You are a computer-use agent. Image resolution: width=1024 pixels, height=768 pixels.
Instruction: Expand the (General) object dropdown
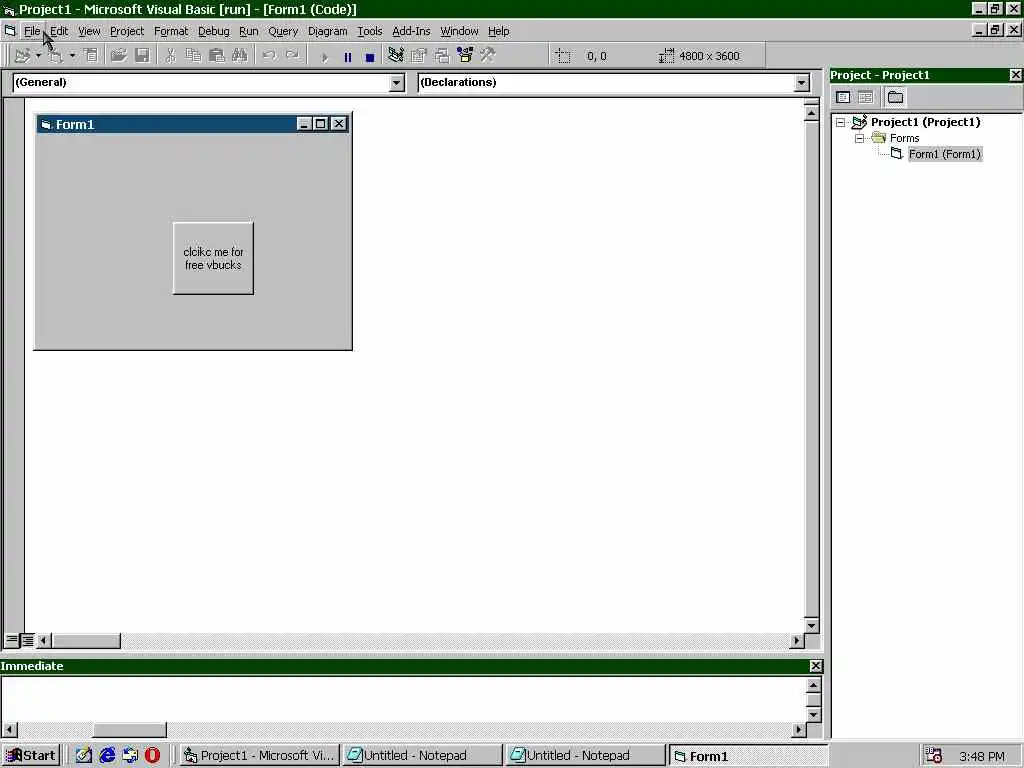(396, 83)
